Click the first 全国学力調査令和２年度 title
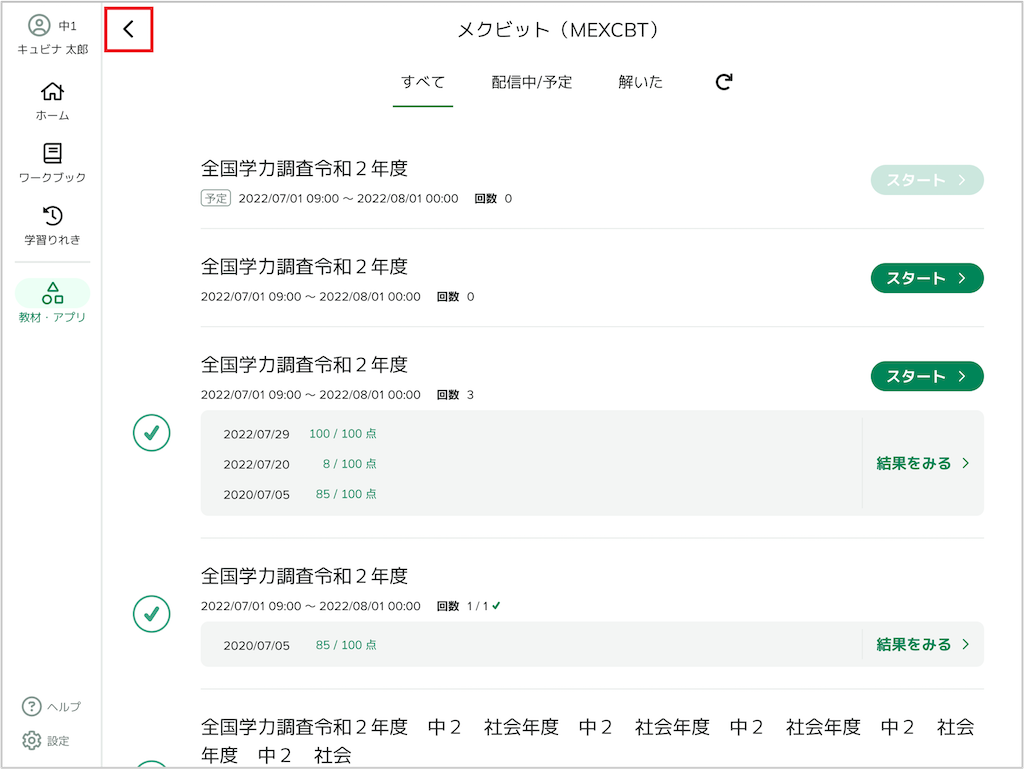This screenshot has width=1024, height=769. click(304, 168)
